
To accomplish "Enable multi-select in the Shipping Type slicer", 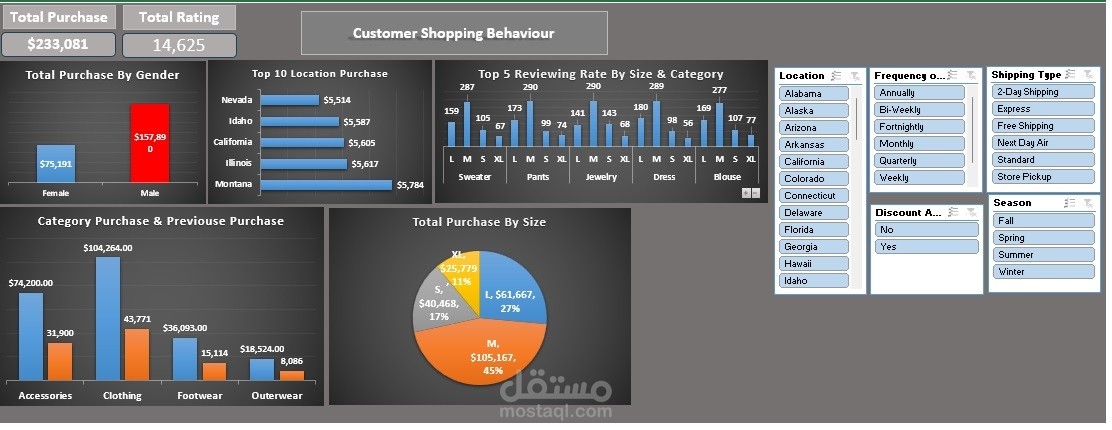I will click(1072, 75).
